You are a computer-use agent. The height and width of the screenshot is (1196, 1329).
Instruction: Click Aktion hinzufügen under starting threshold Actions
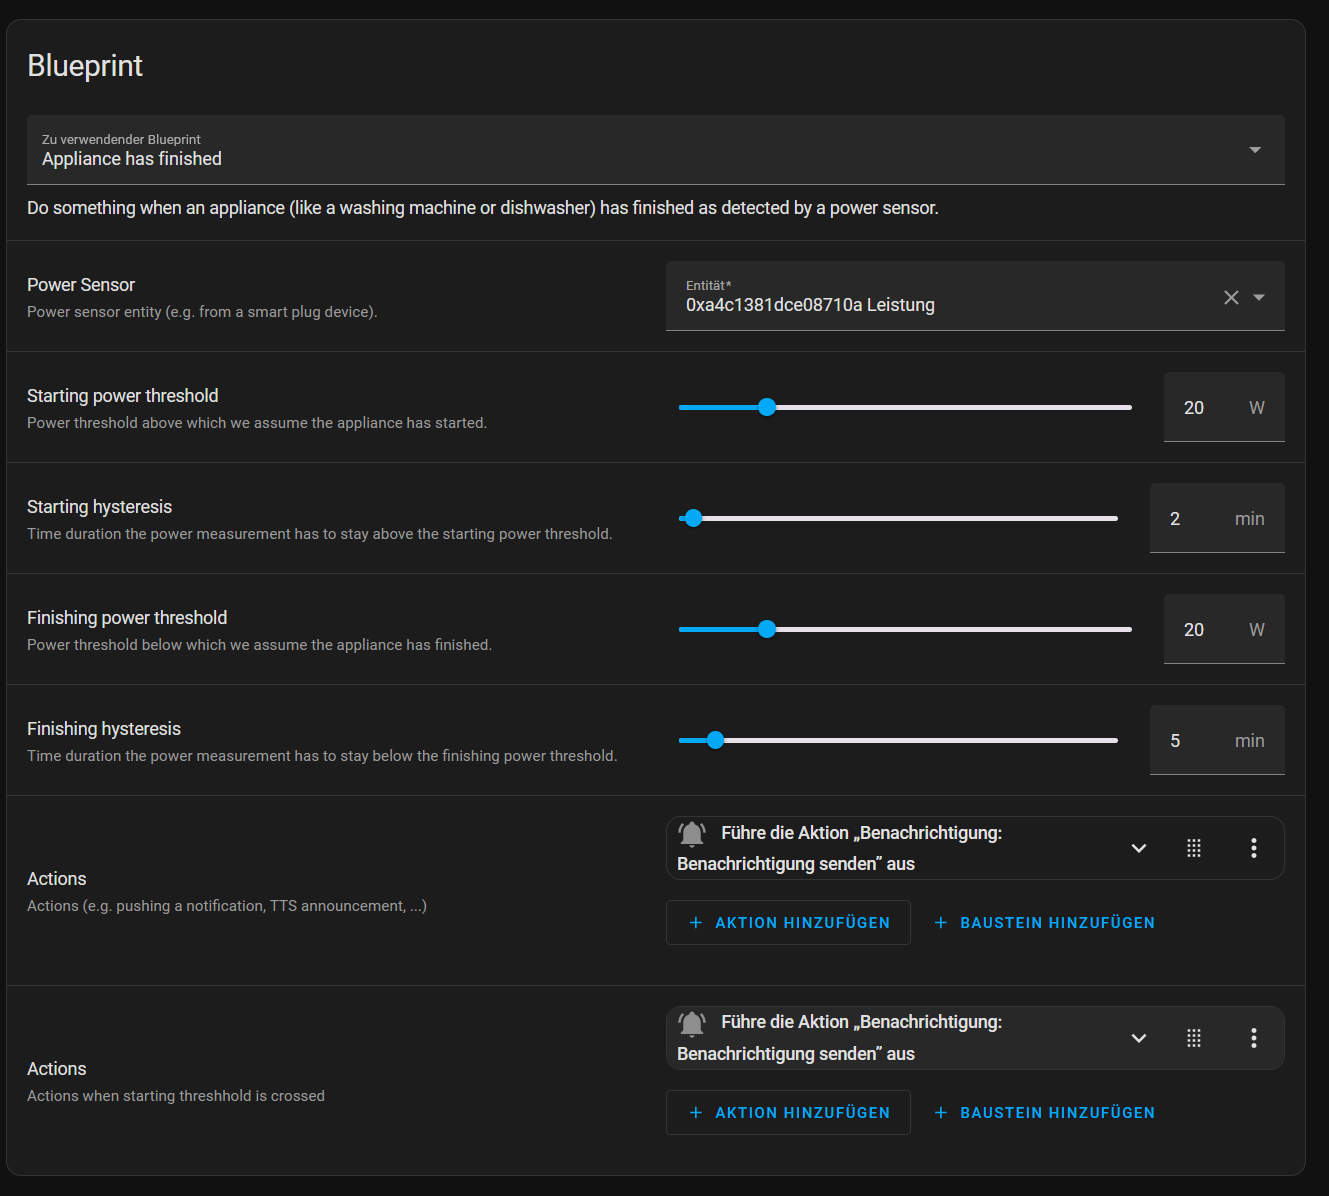[x=788, y=1112]
